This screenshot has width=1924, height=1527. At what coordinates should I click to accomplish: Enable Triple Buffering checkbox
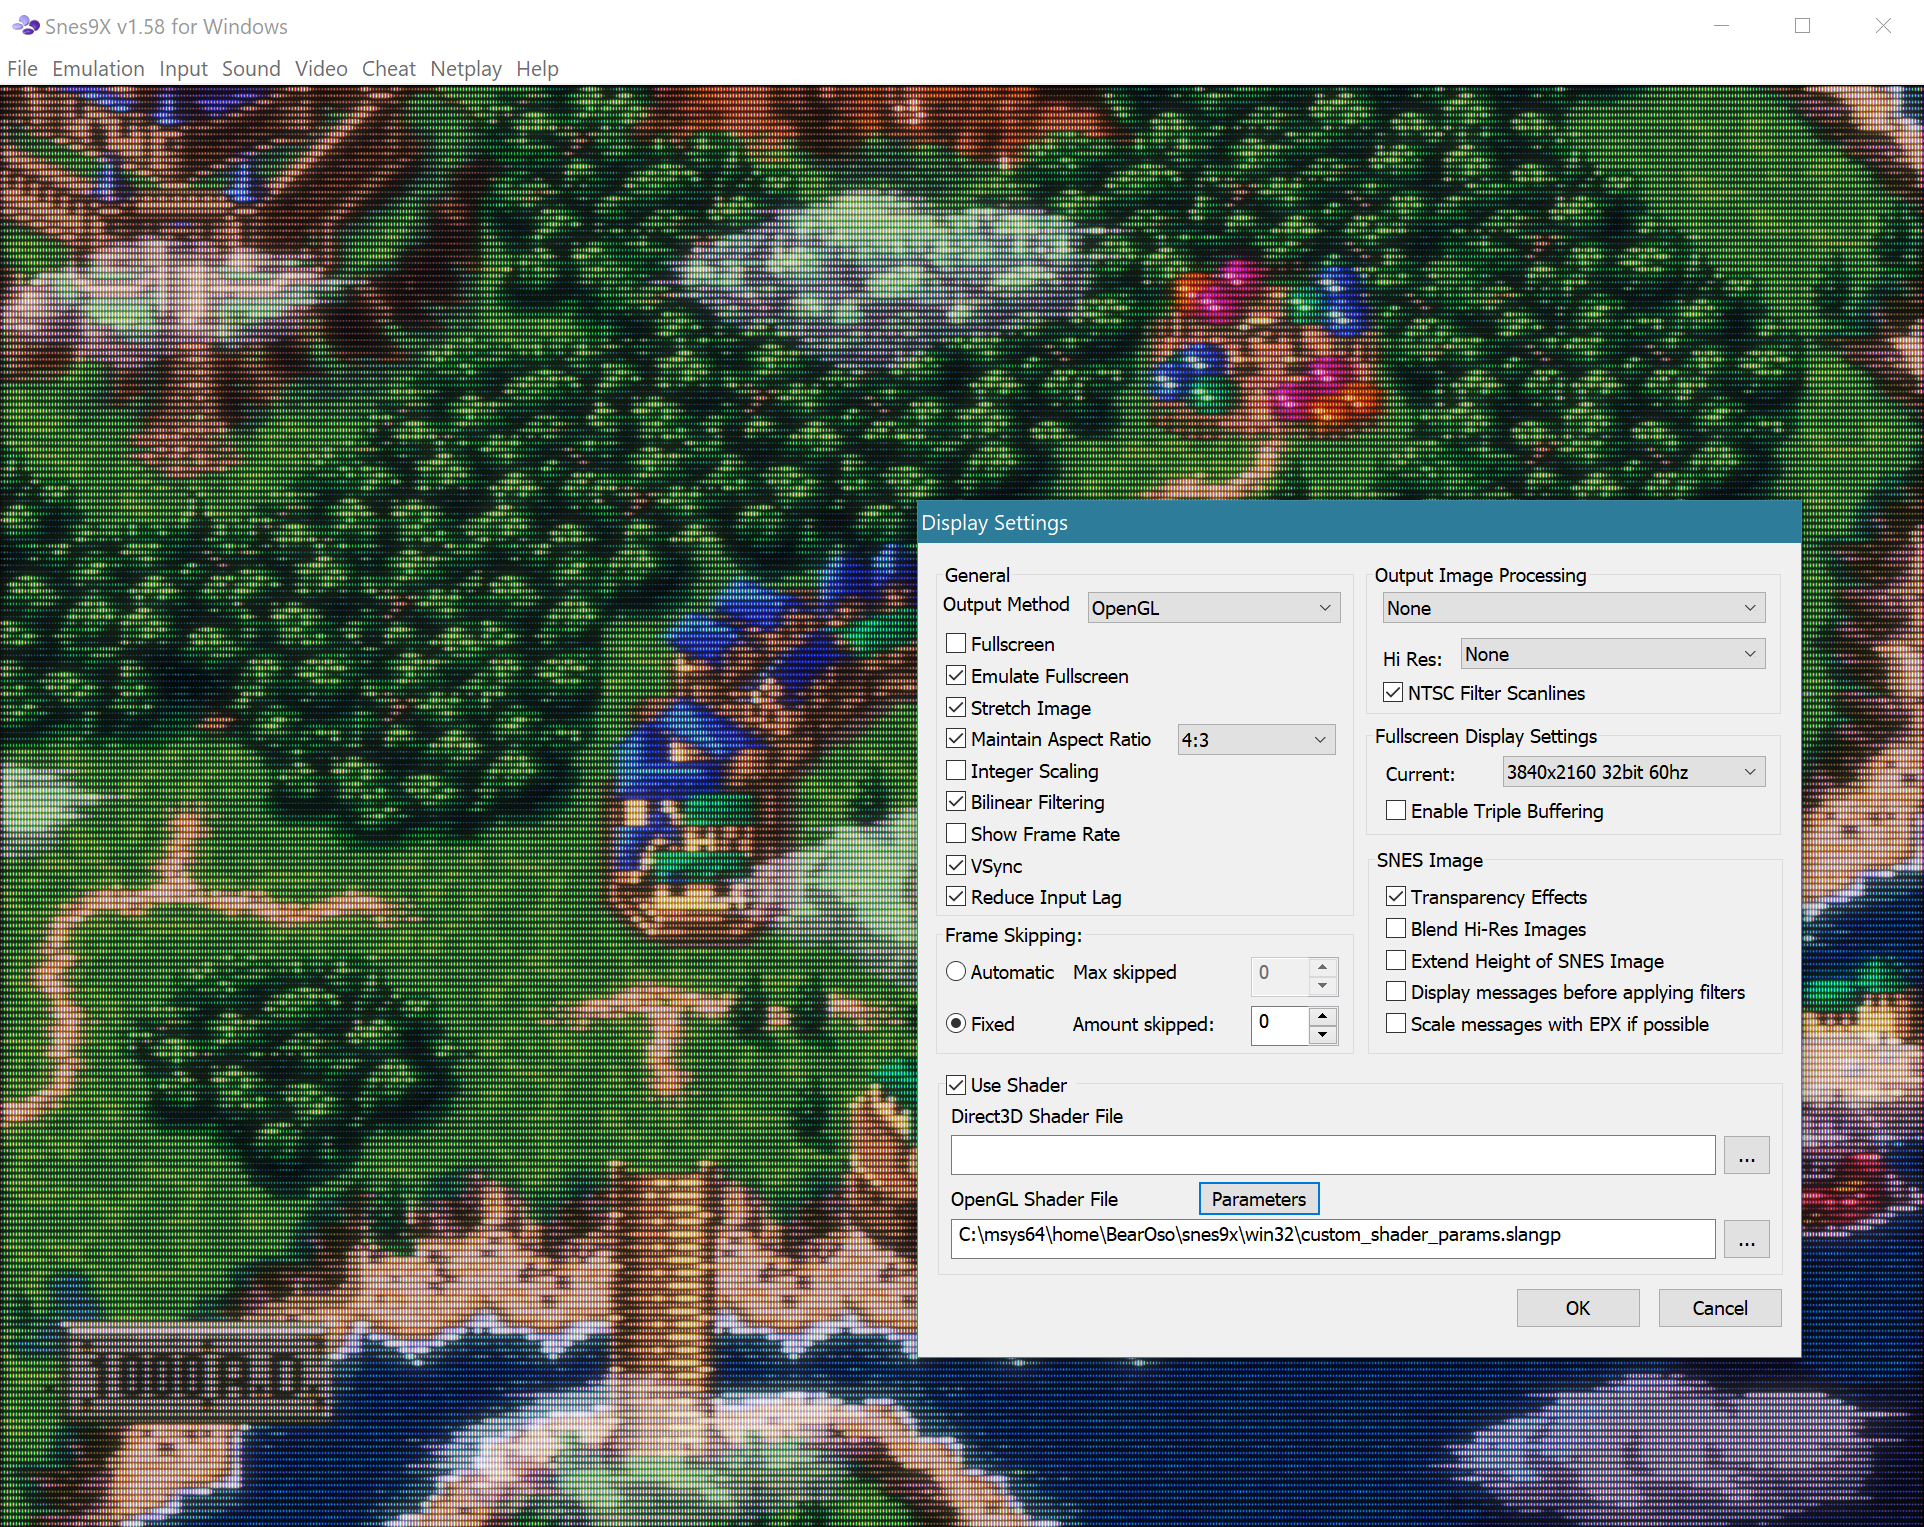click(x=1396, y=811)
